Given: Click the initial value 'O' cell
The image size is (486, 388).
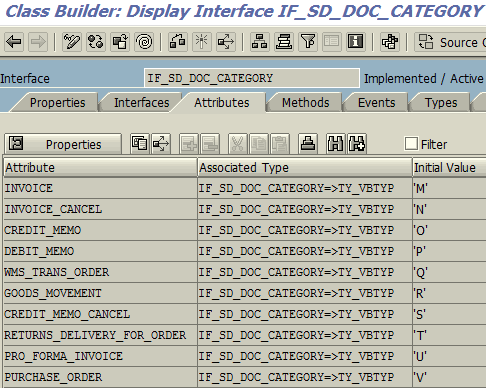Looking at the screenshot, I should [x=449, y=230].
